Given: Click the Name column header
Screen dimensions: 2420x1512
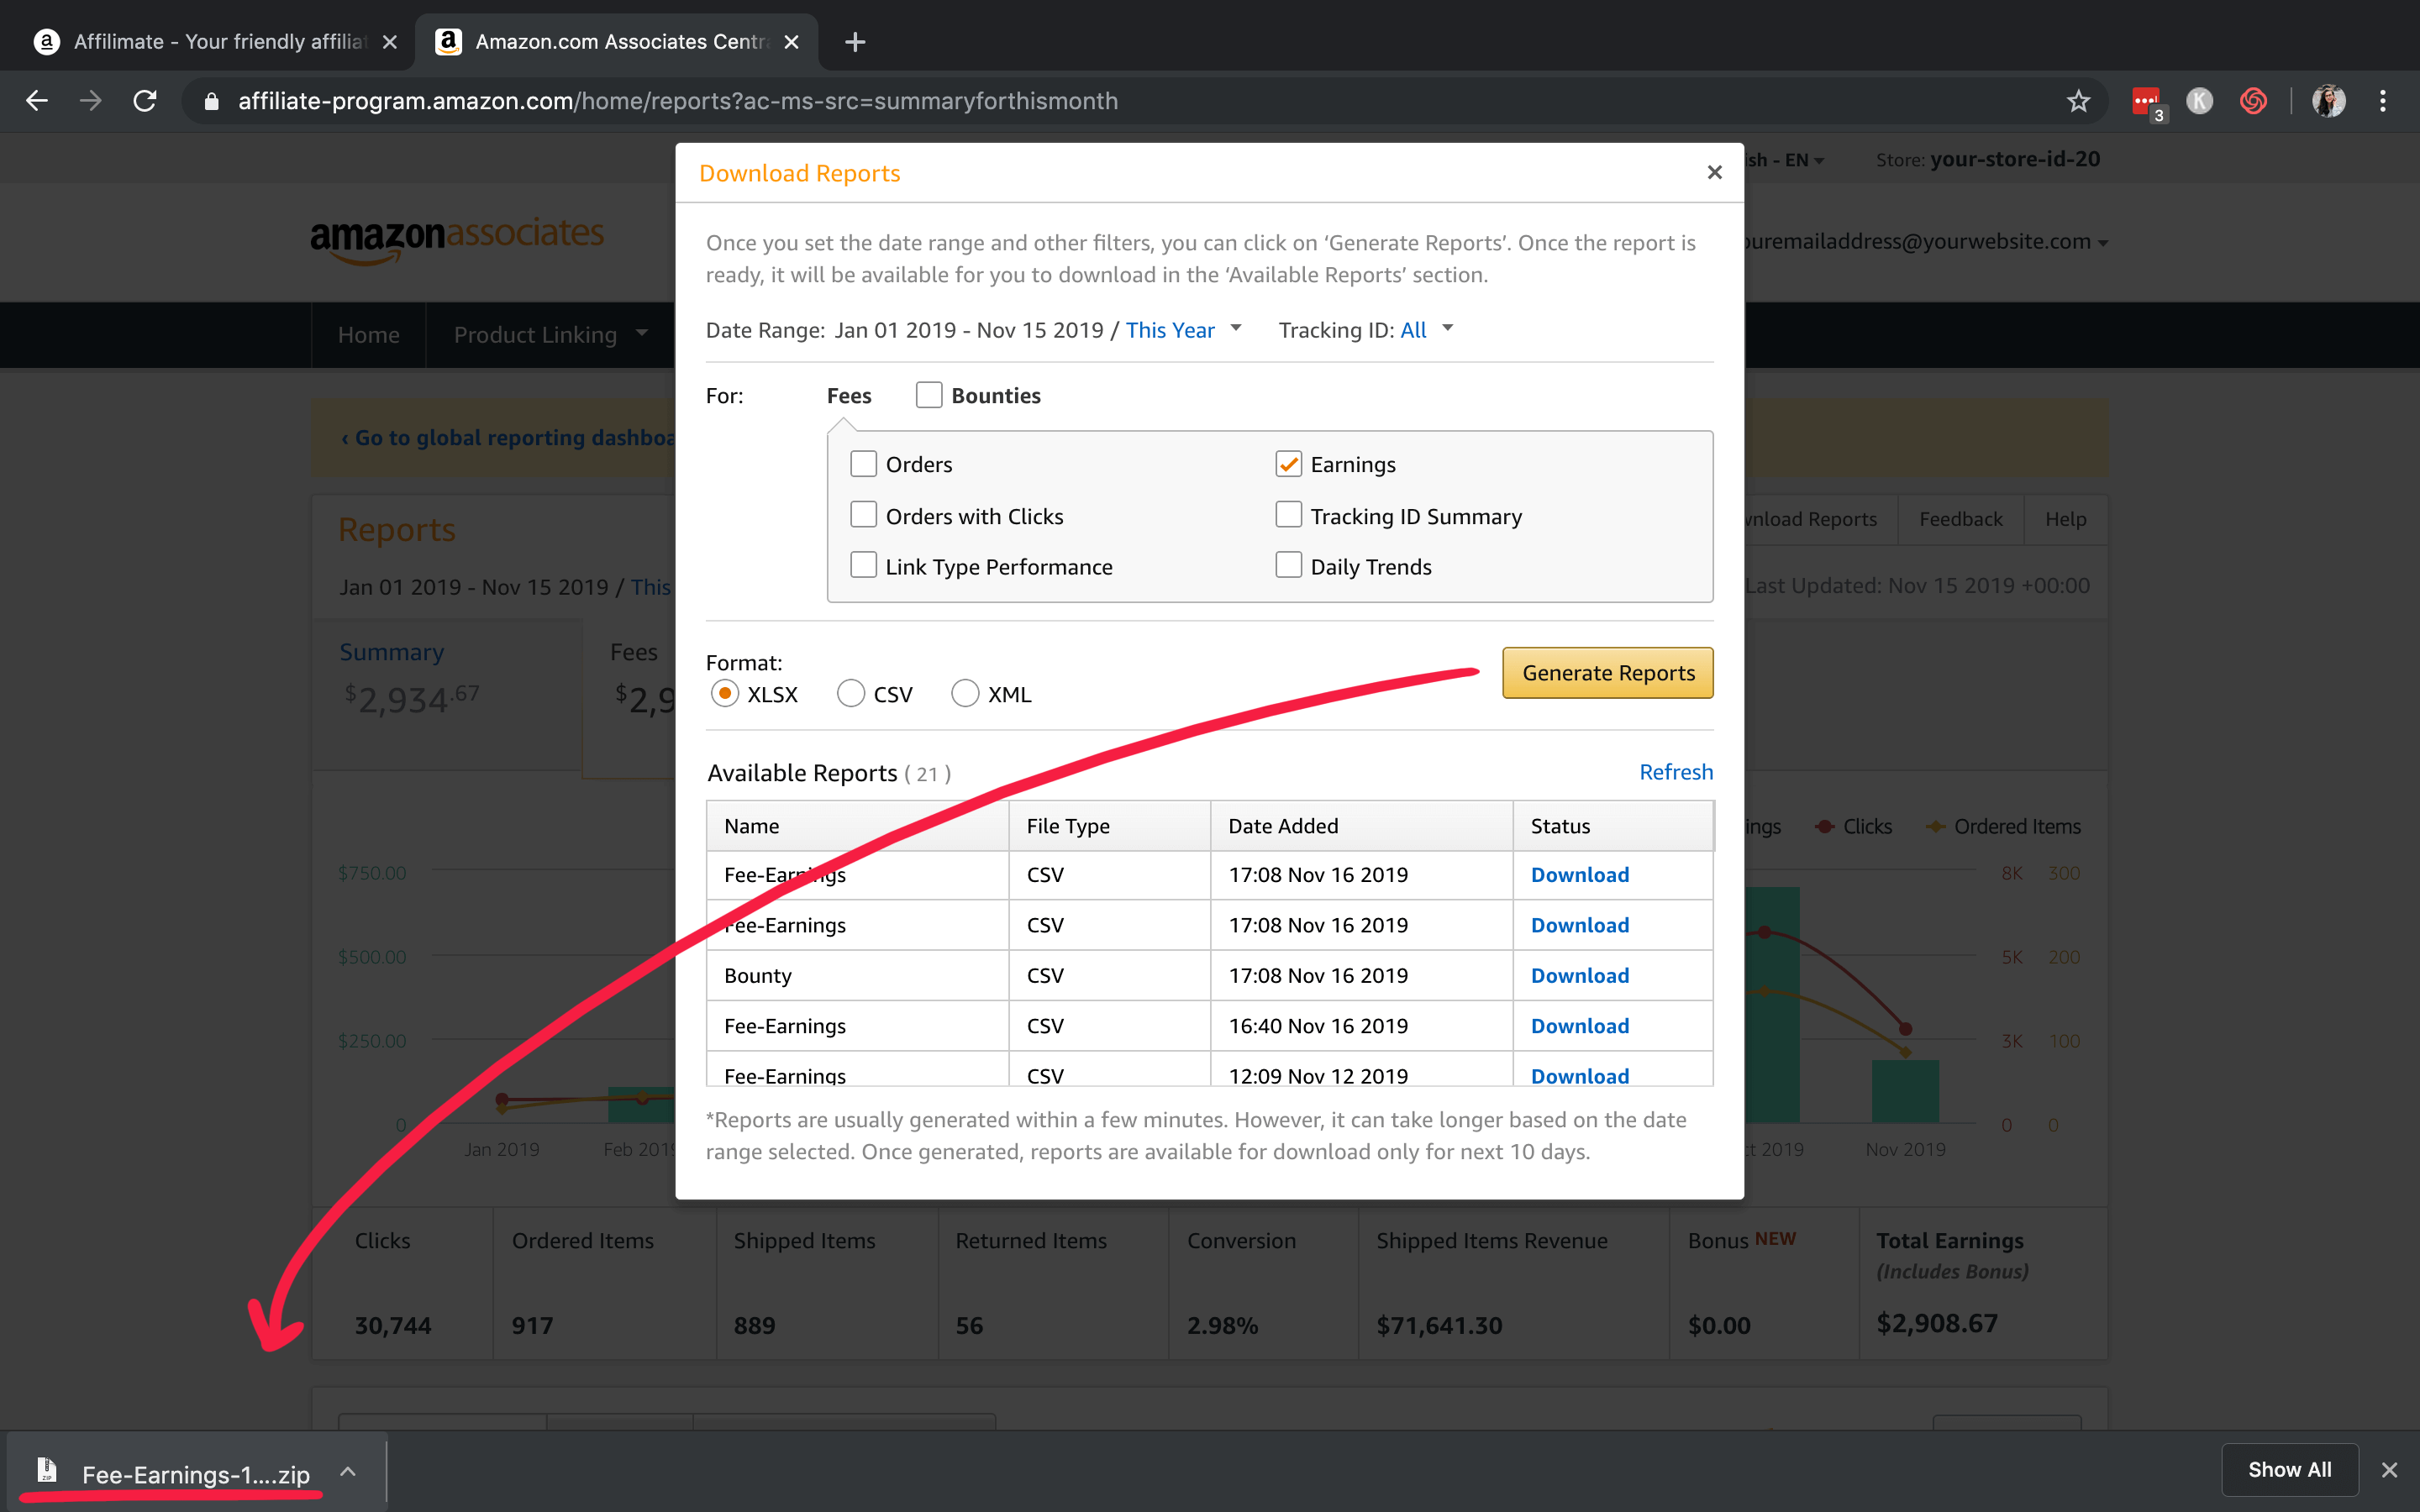Looking at the screenshot, I should (857, 826).
